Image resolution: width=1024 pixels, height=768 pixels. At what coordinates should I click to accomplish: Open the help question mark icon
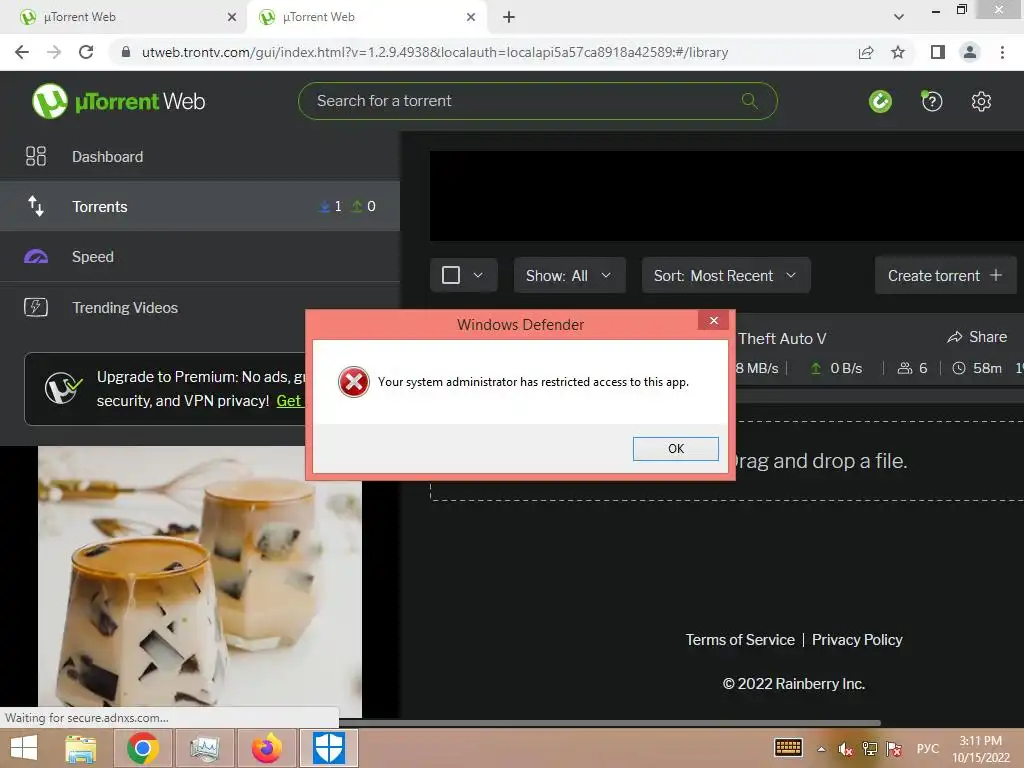click(x=931, y=101)
